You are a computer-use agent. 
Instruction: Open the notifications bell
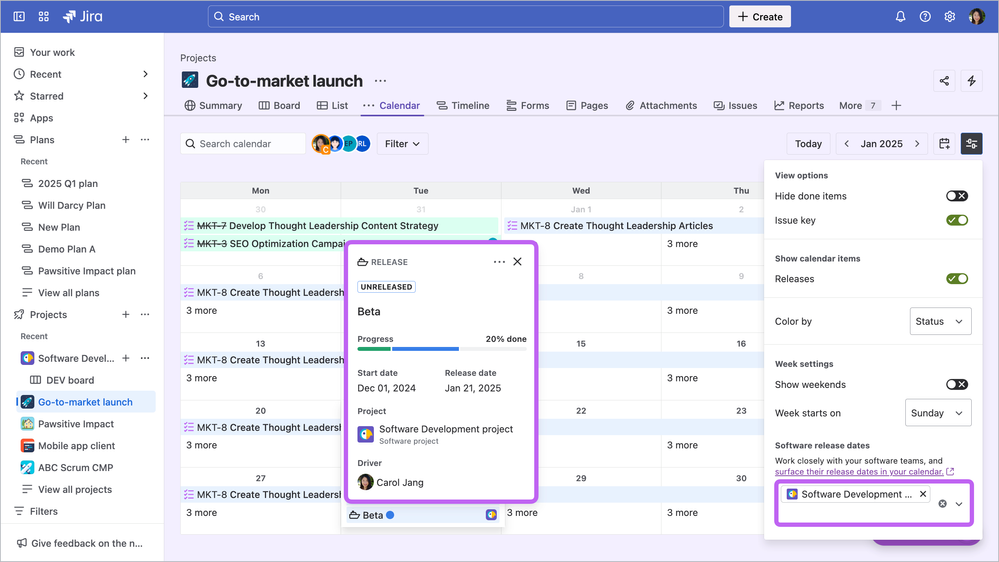point(900,17)
